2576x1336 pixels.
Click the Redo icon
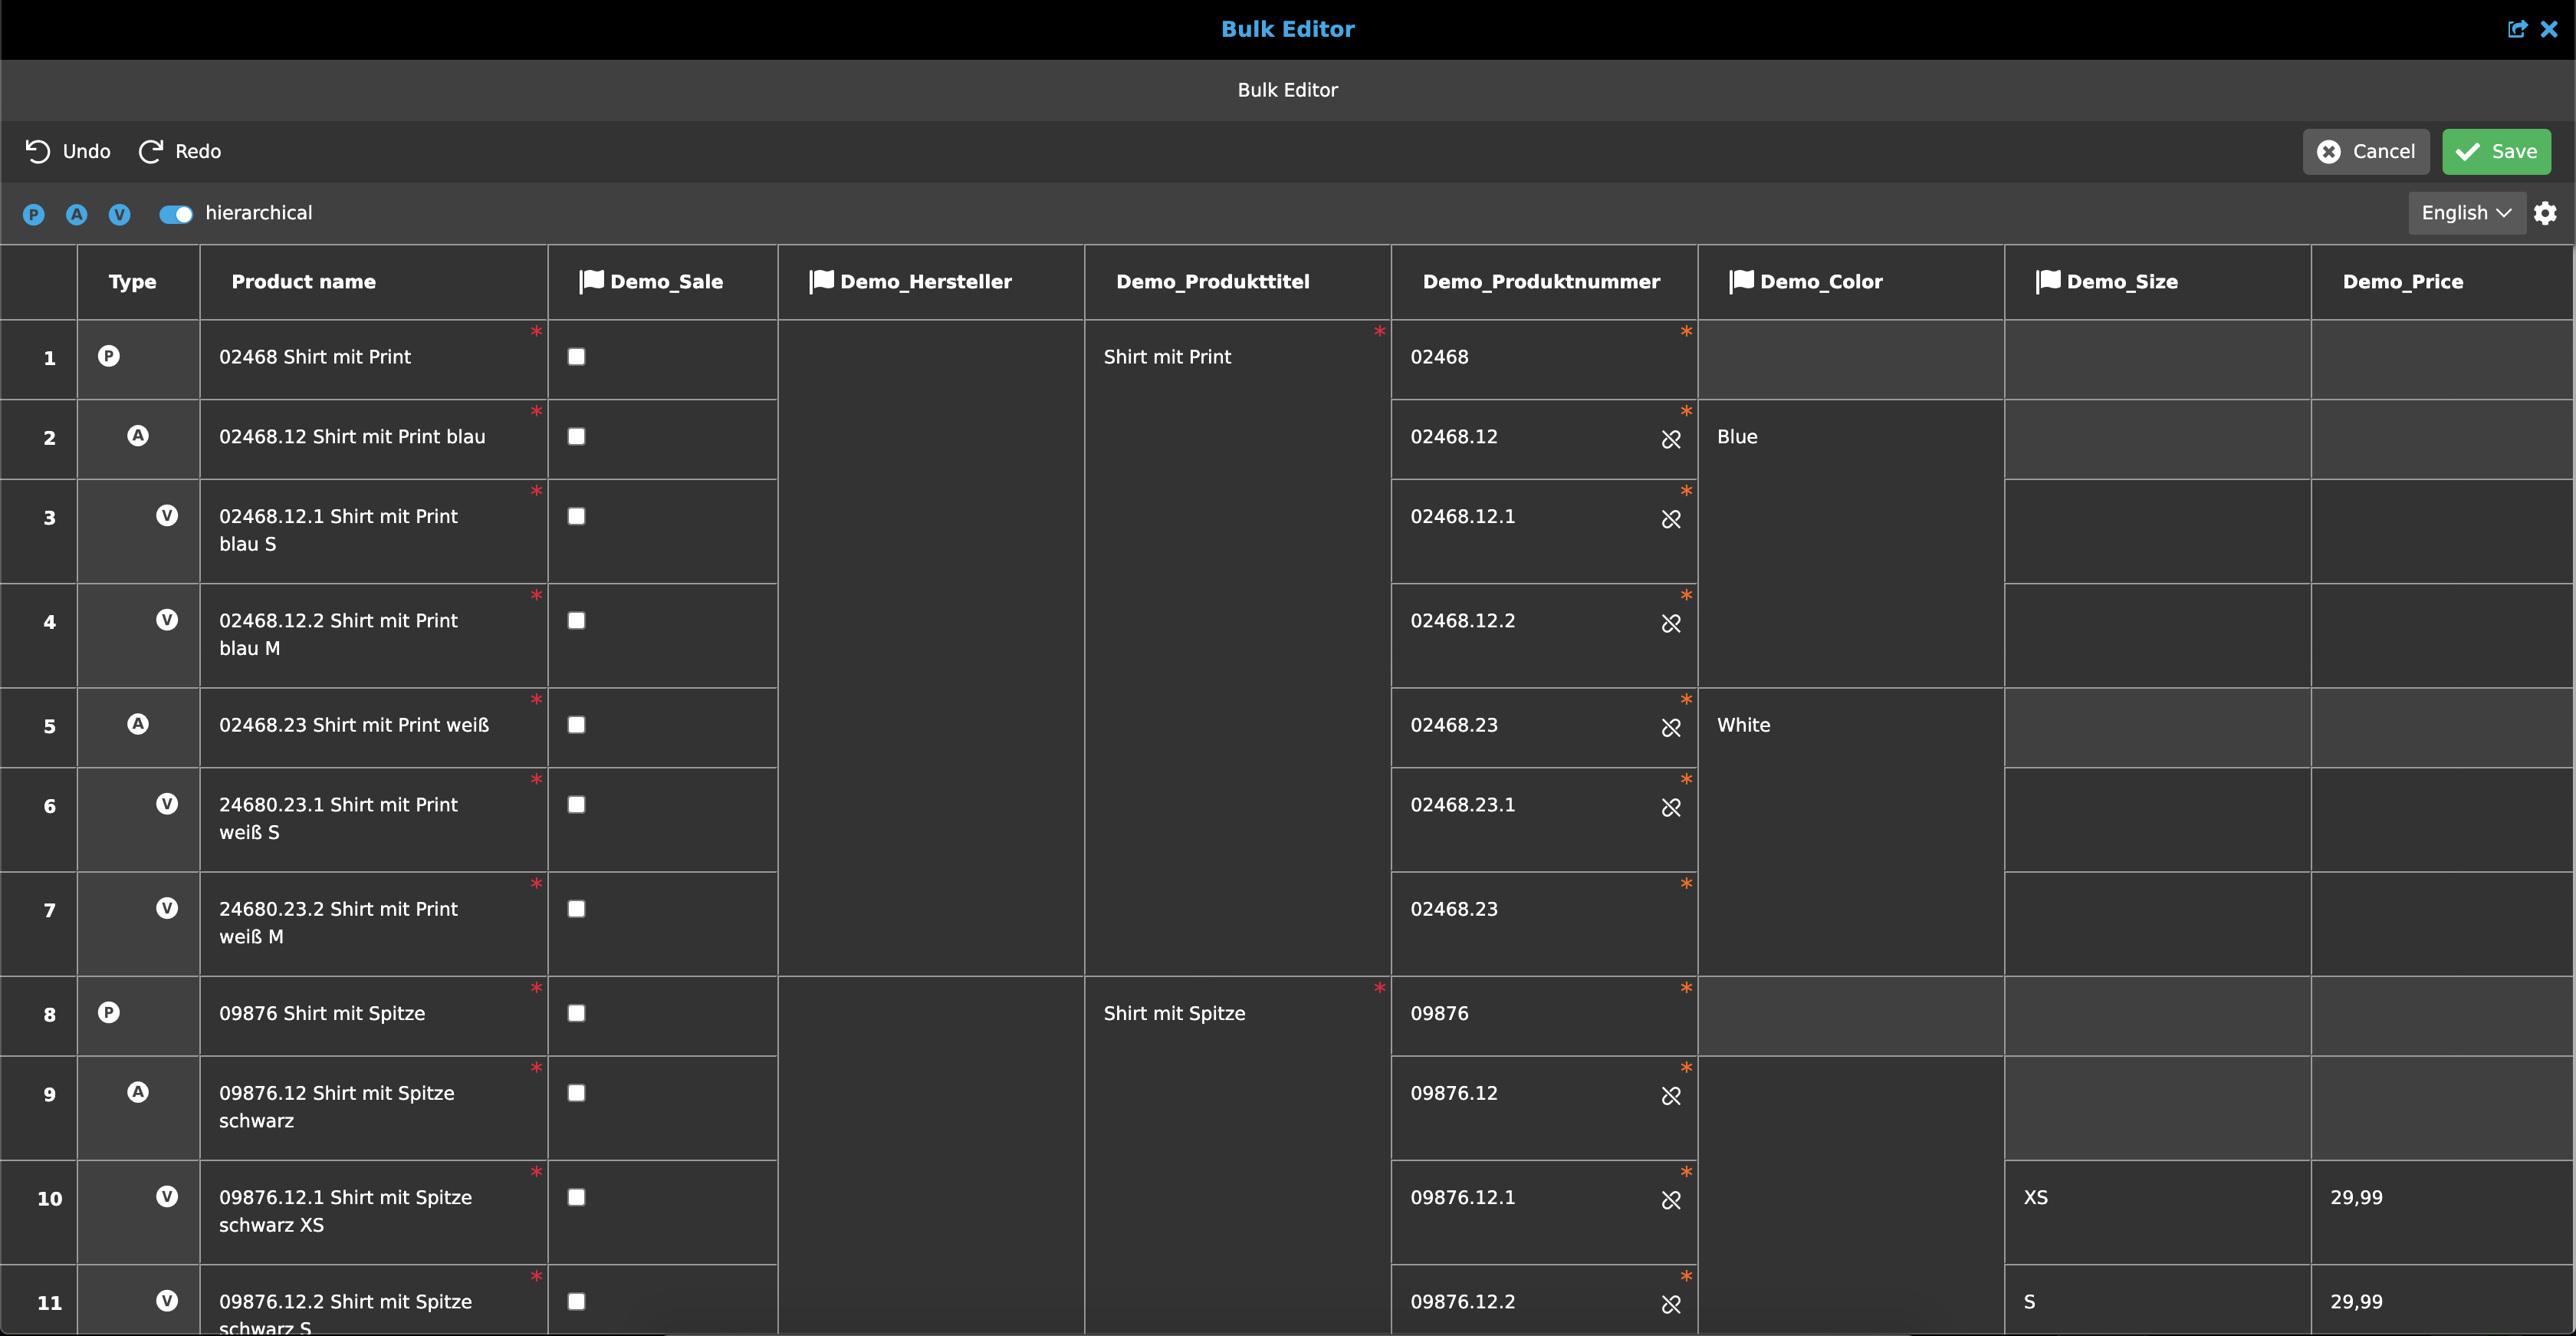click(x=150, y=151)
